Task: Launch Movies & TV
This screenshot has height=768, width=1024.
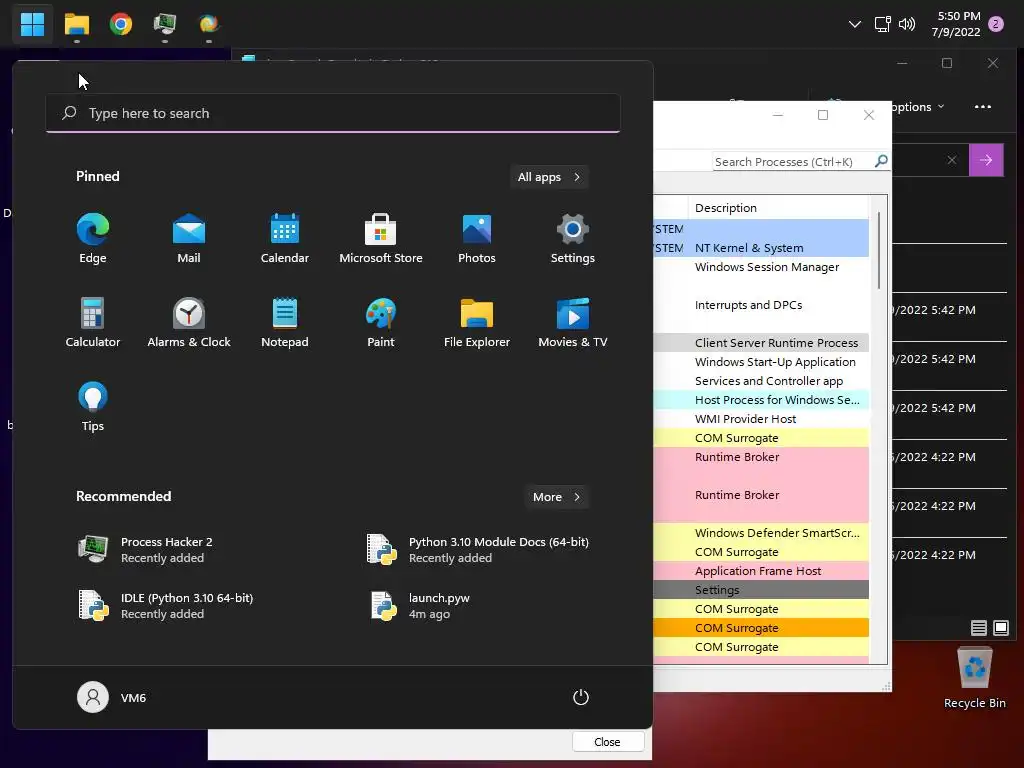Action: click(x=573, y=323)
